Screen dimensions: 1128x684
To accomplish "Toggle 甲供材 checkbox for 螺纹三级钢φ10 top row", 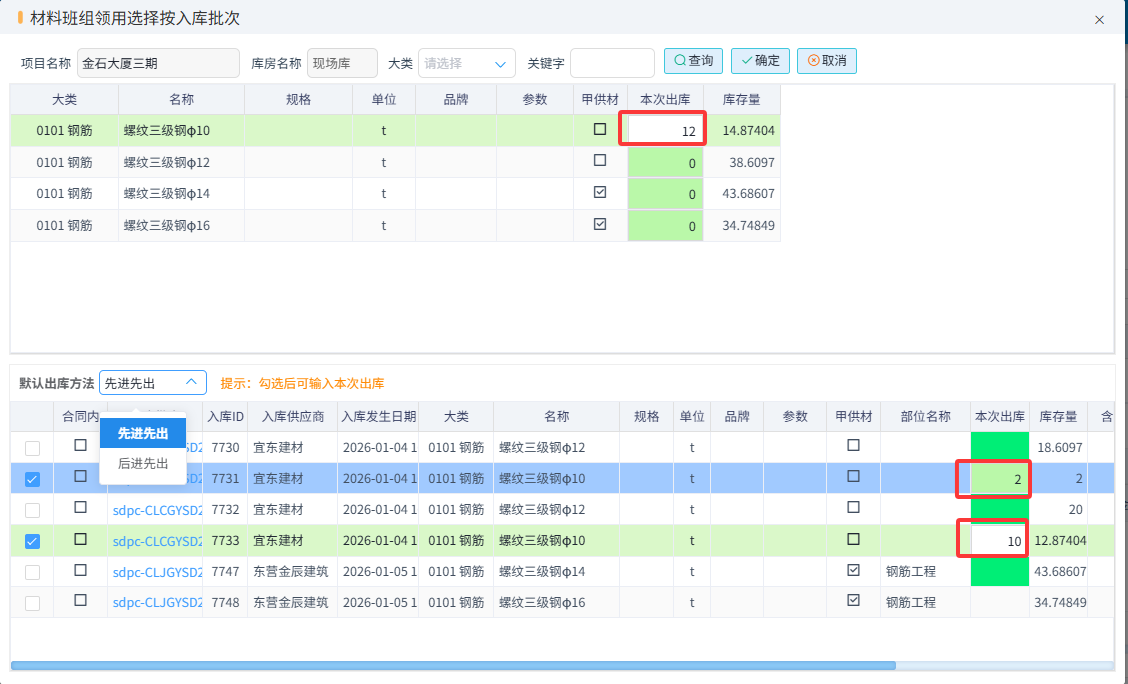I will pos(600,129).
